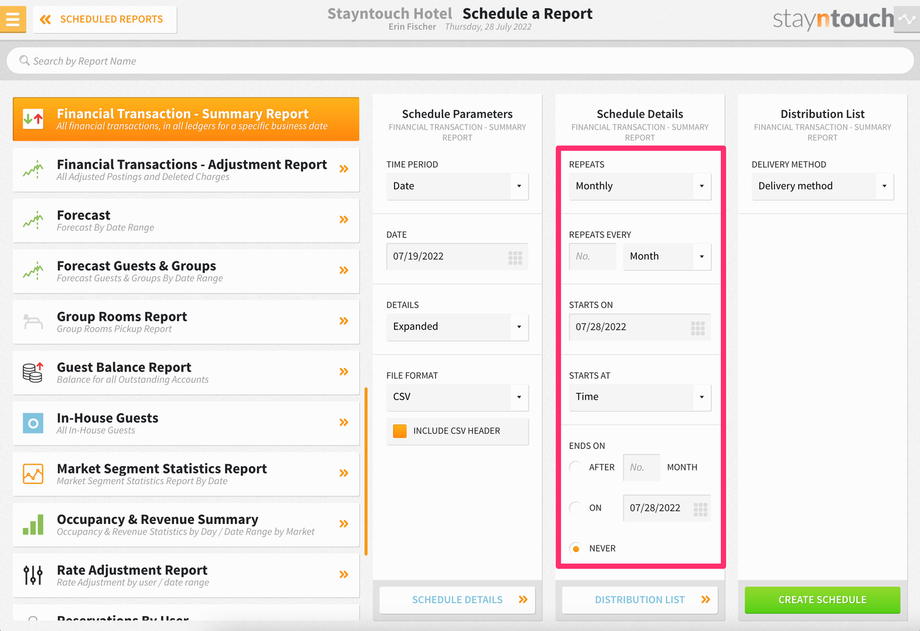The image size is (920, 631).
Task: Open calendar picker for Starts On
Action: (x=698, y=328)
